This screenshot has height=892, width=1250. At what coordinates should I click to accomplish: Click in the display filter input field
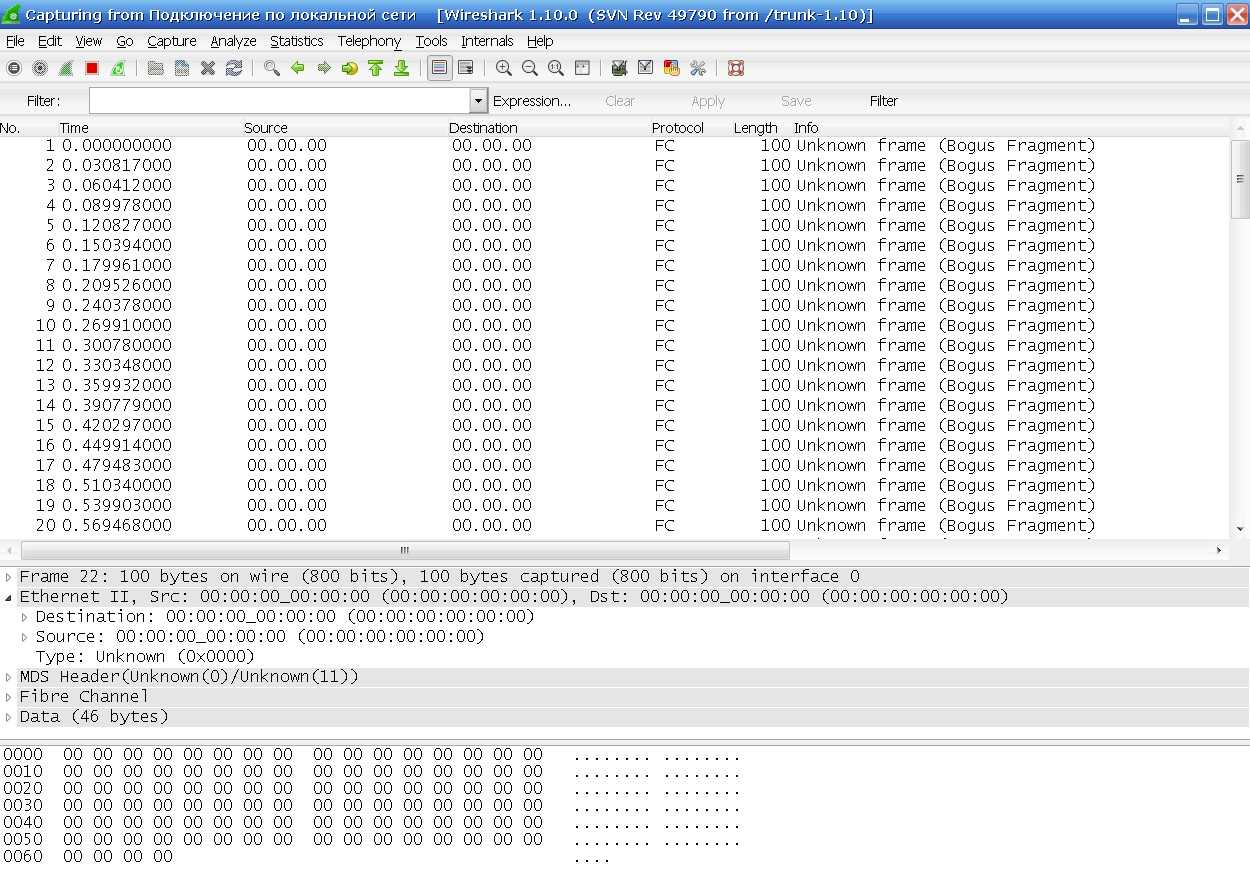click(x=279, y=101)
